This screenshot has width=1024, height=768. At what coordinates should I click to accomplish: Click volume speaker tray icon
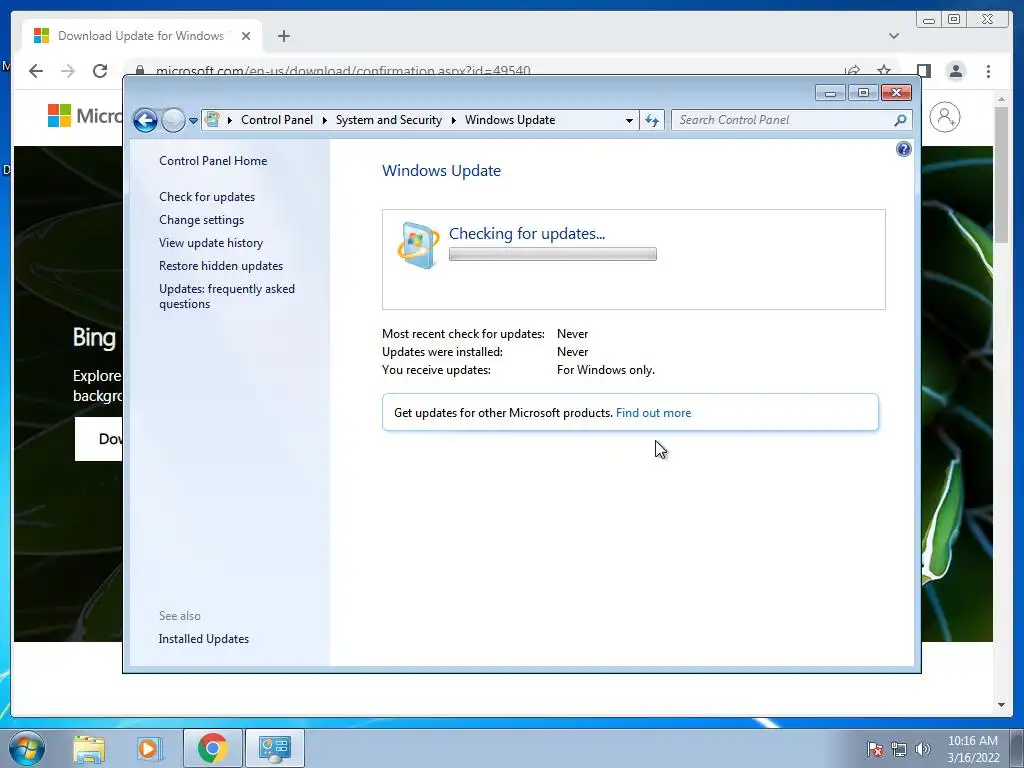pyautogui.click(x=922, y=749)
